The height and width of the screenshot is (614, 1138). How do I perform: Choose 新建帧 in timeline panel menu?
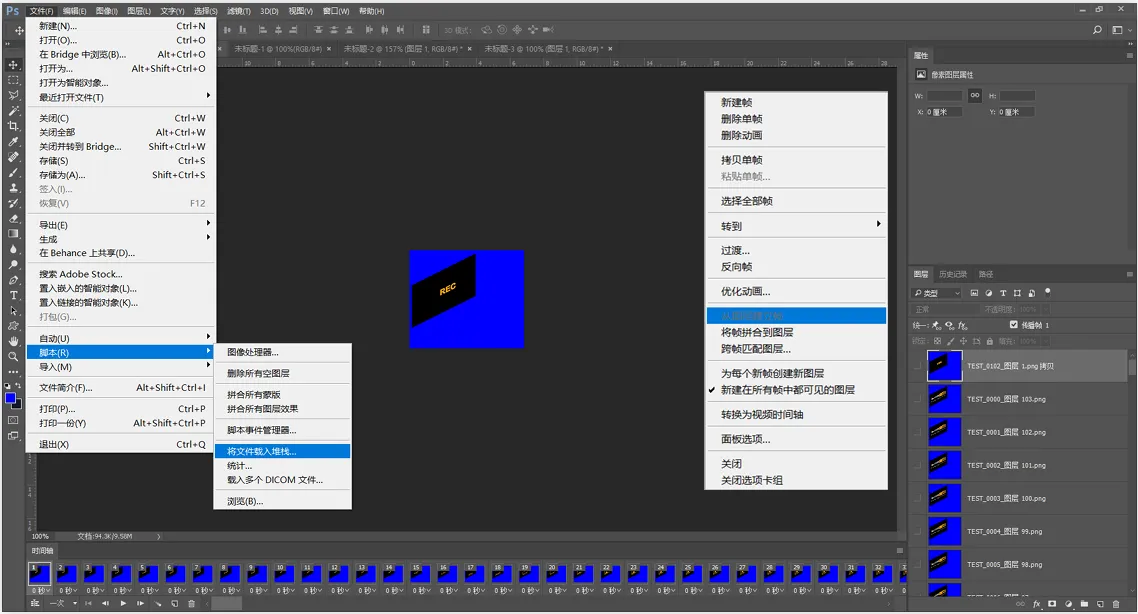click(x=796, y=102)
